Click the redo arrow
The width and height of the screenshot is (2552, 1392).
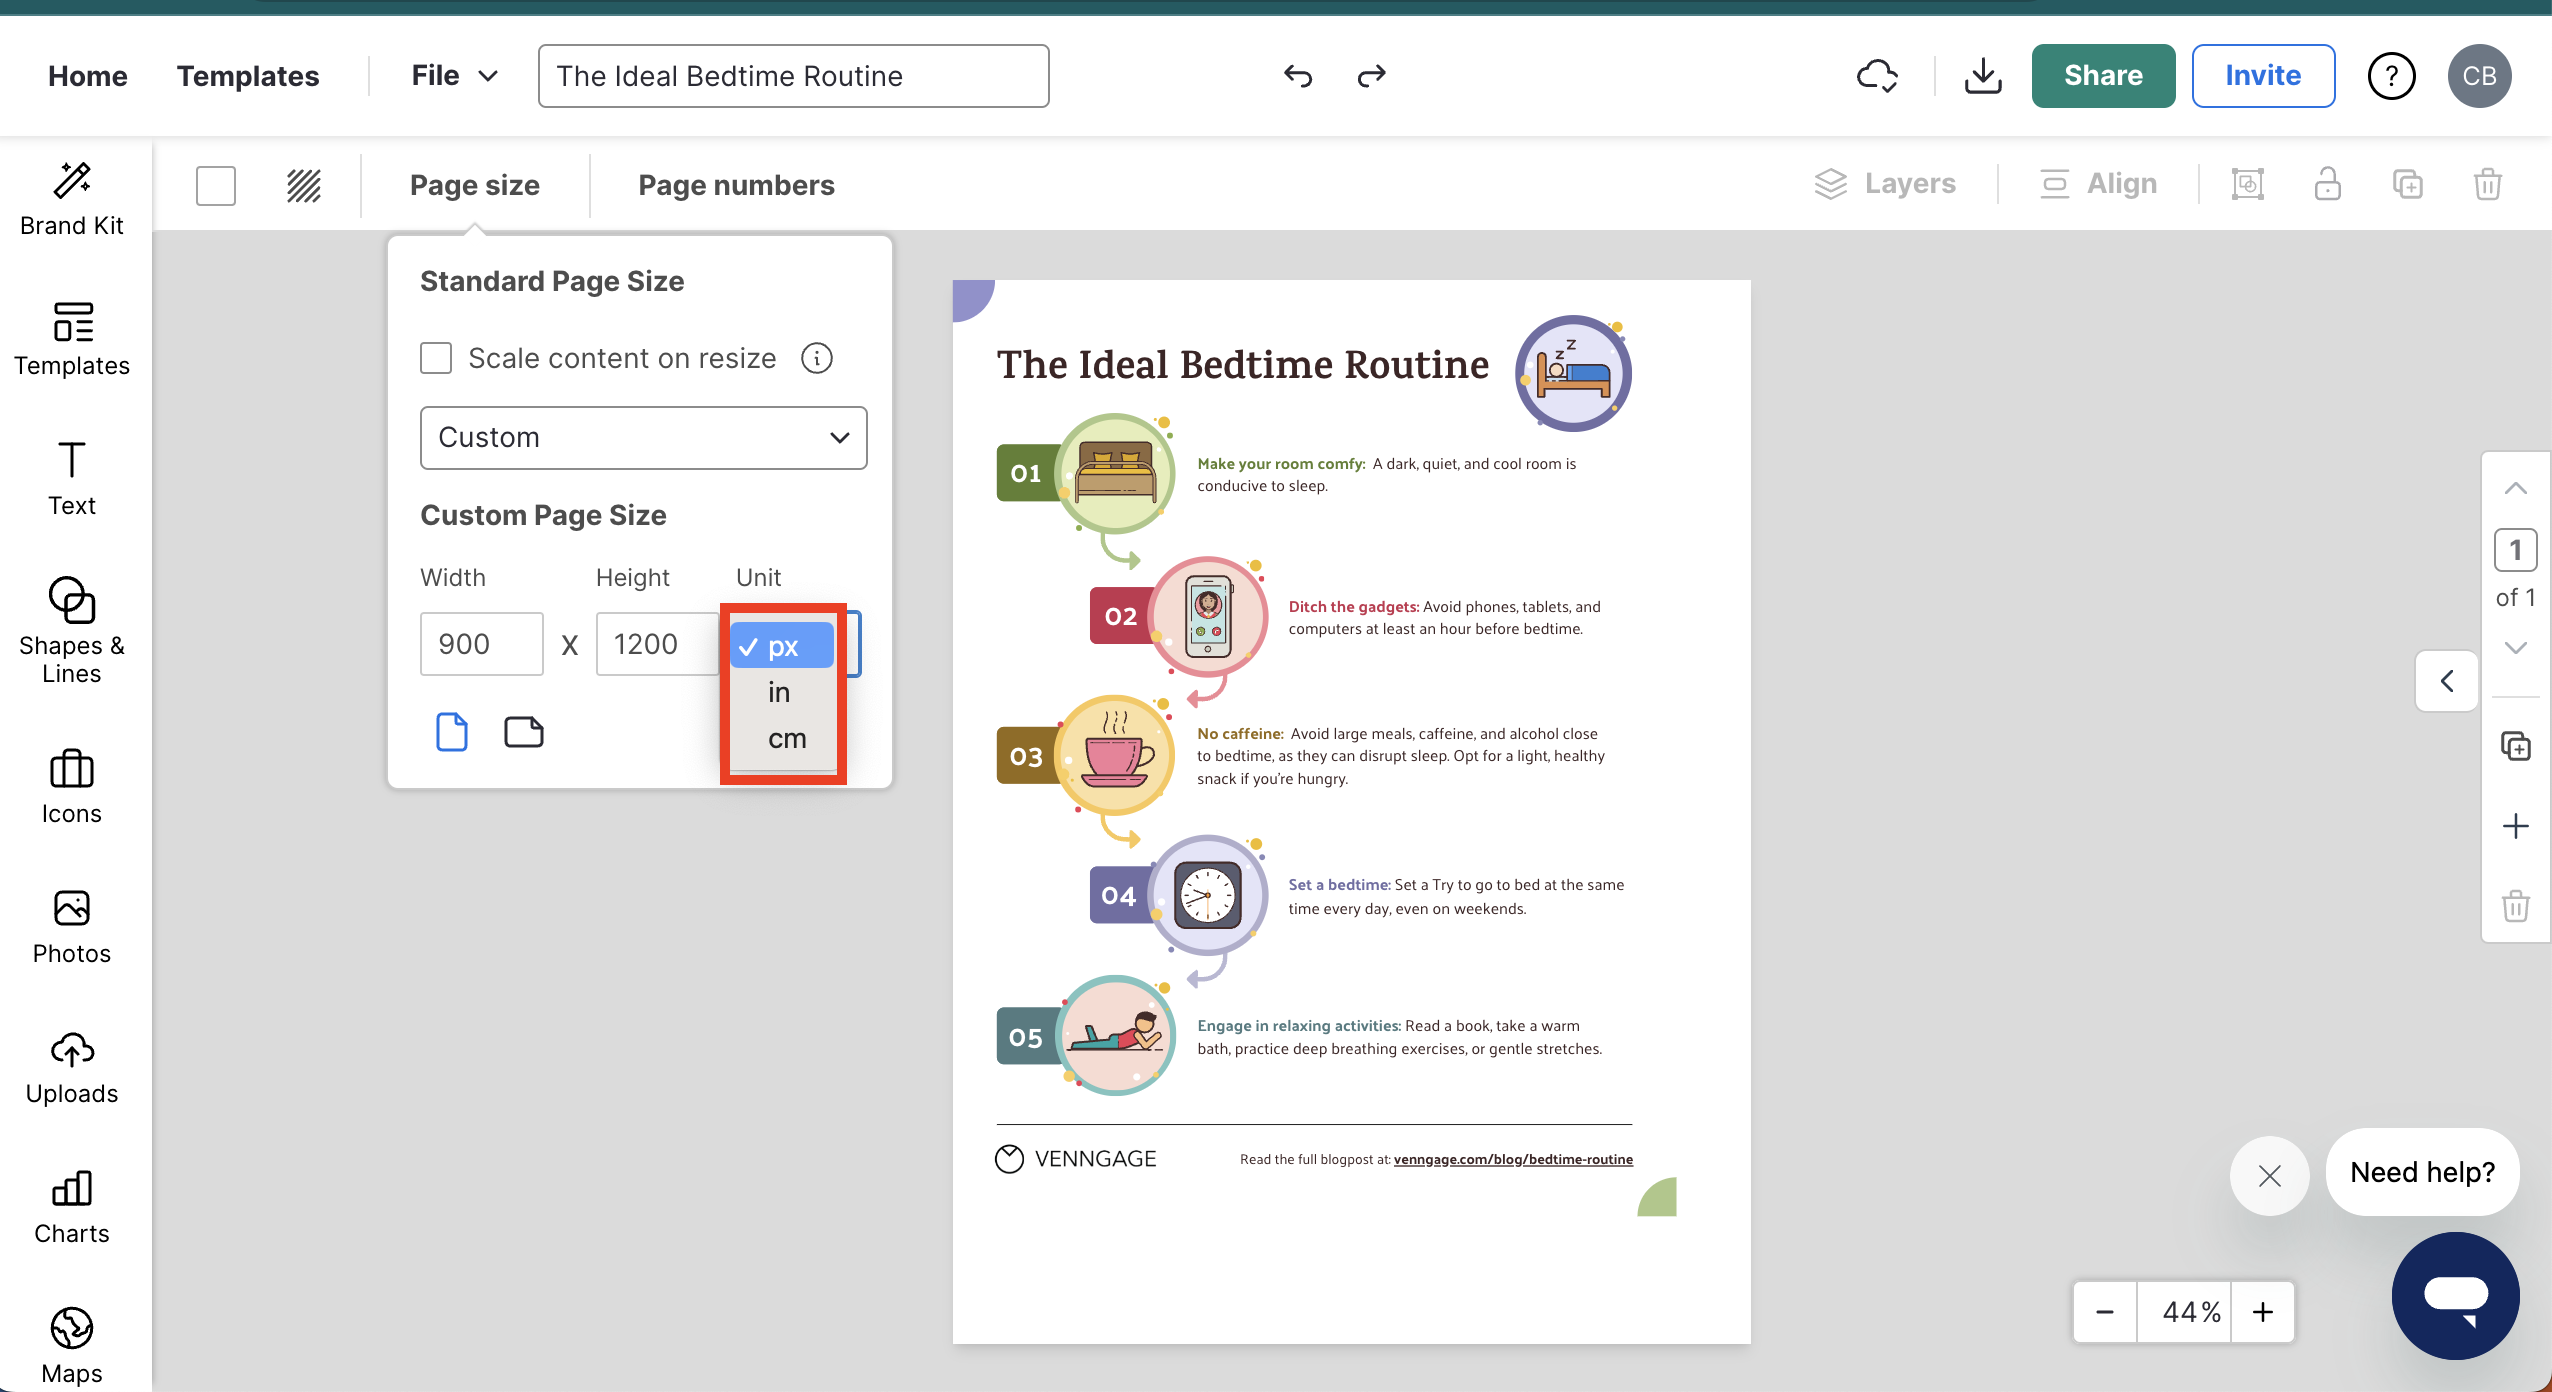pyautogui.click(x=1371, y=76)
